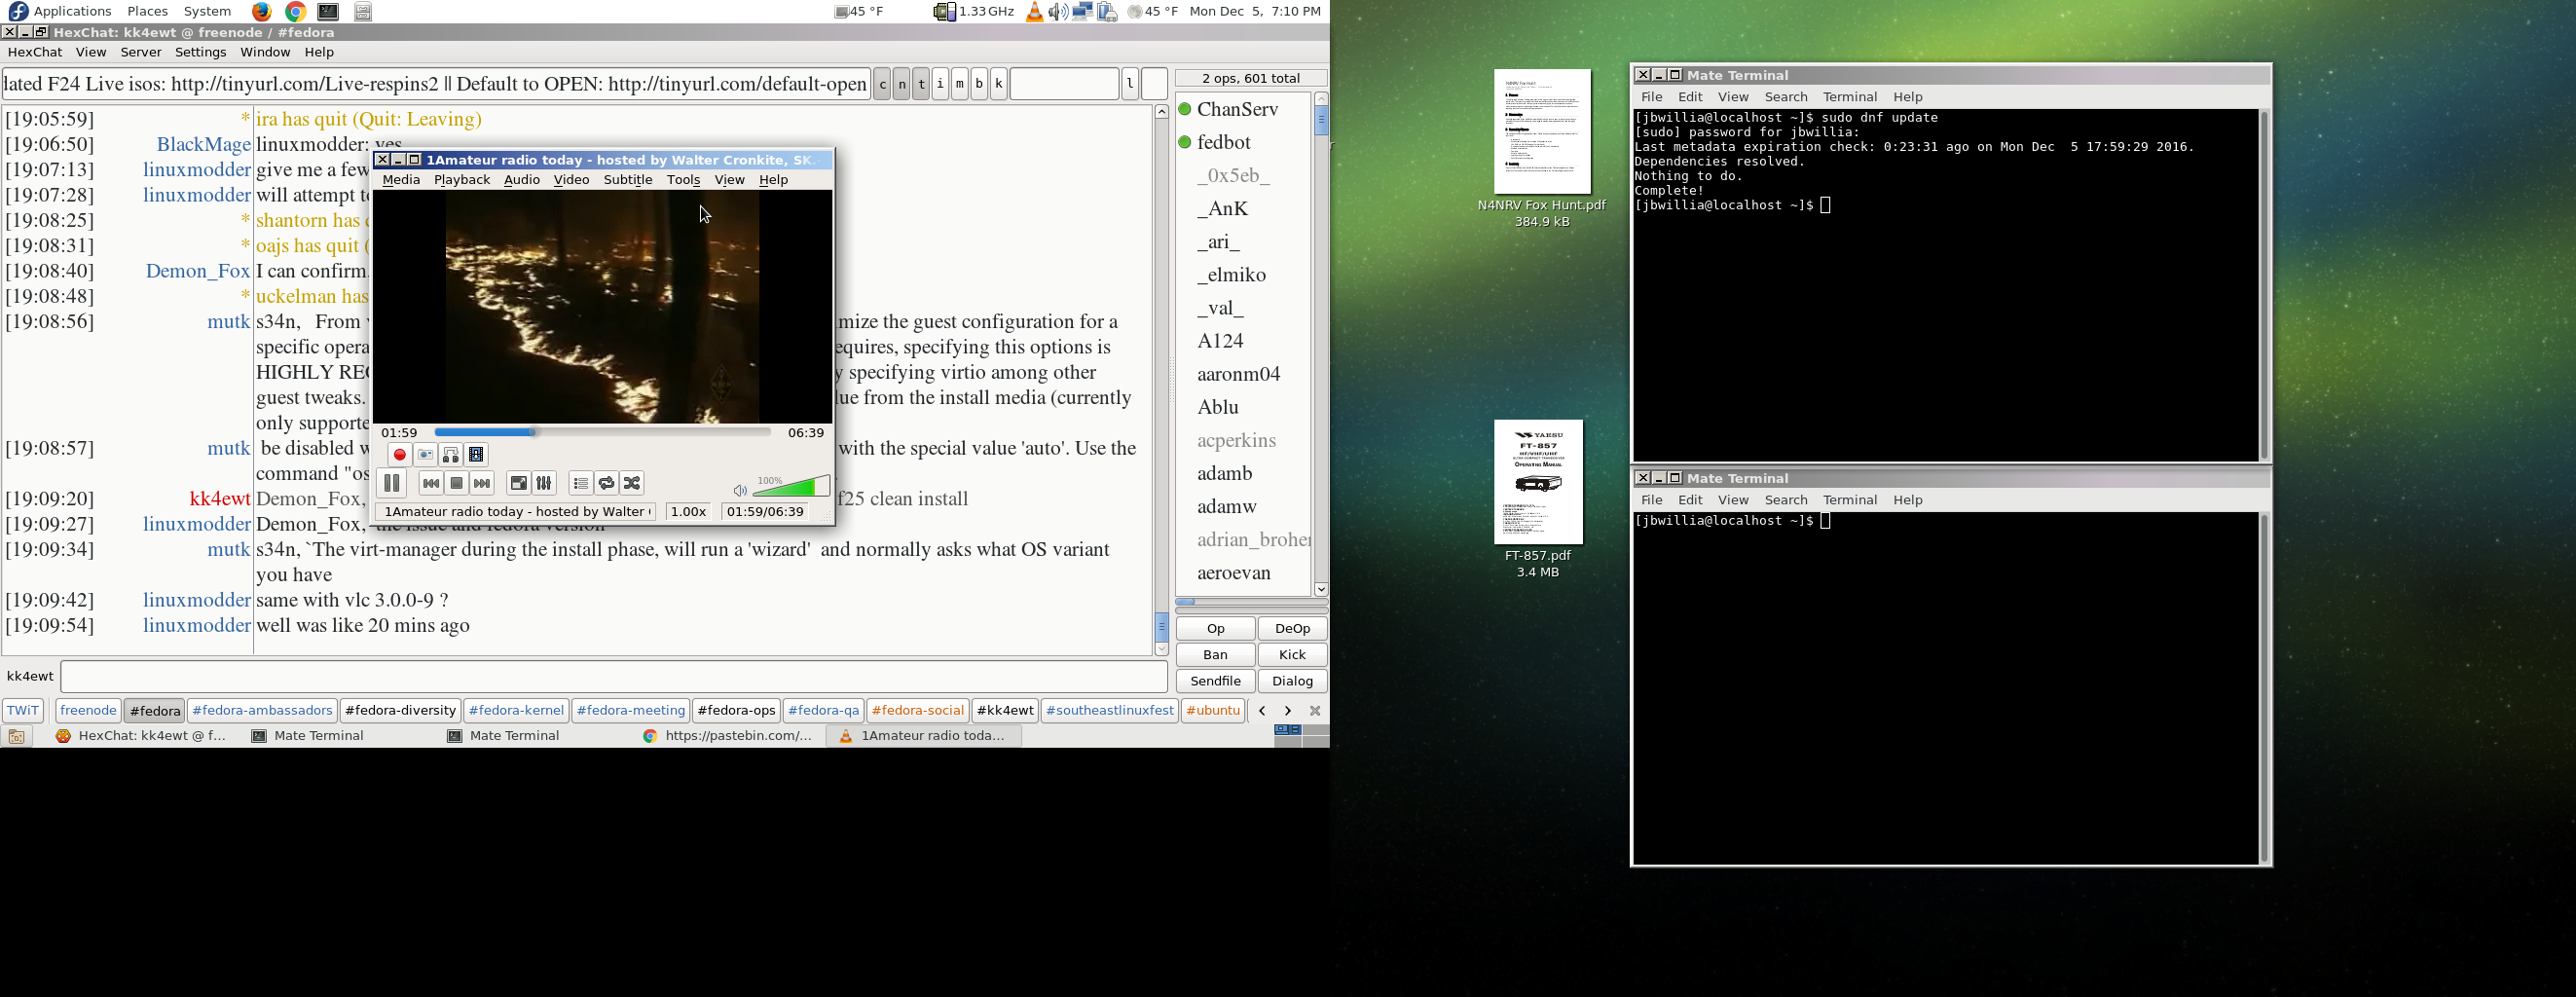Click VLC tray icon in panel
The height and width of the screenshot is (997, 2576).
[1035, 12]
